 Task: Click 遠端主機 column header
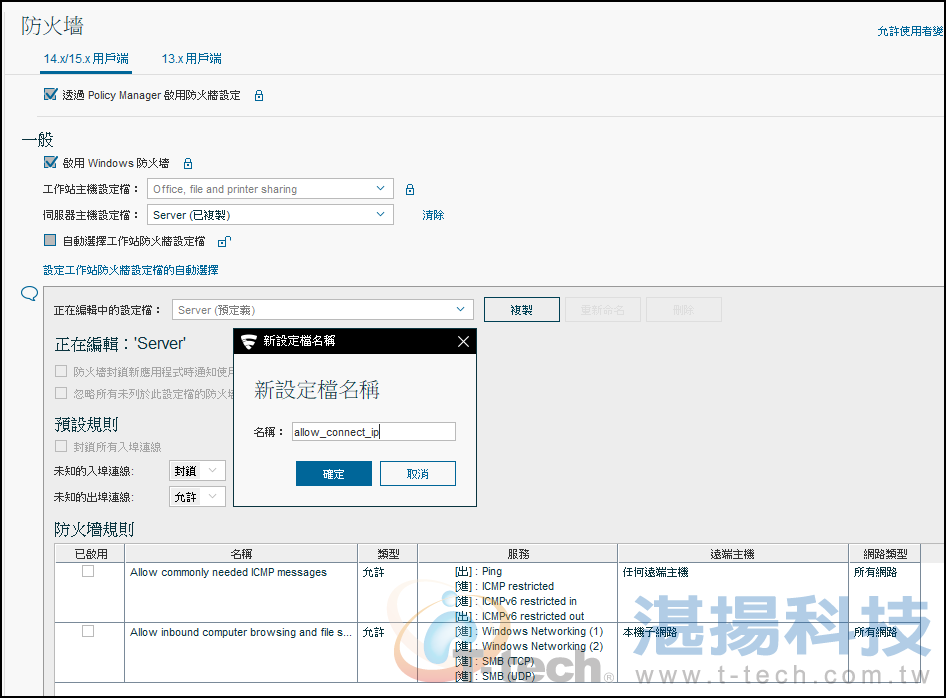[733, 553]
